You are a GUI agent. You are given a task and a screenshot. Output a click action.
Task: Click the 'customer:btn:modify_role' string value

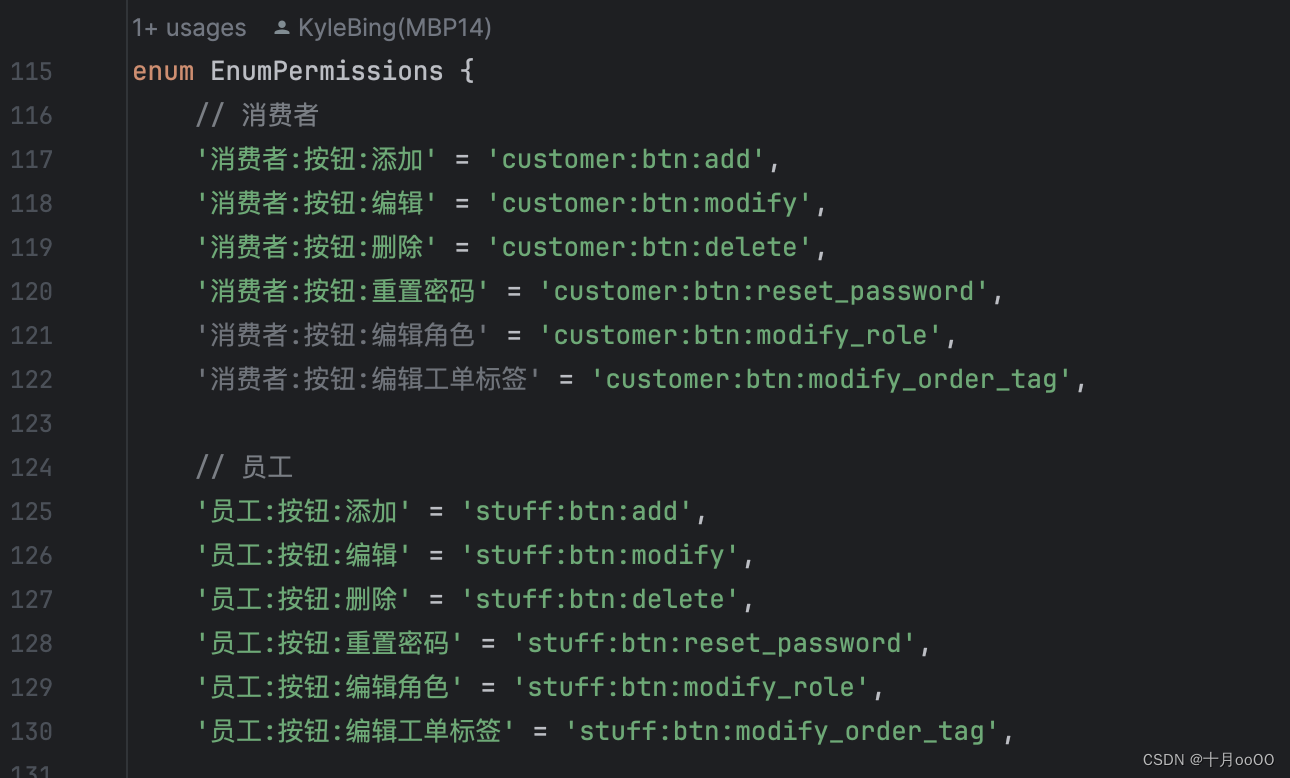(x=741, y=336)
